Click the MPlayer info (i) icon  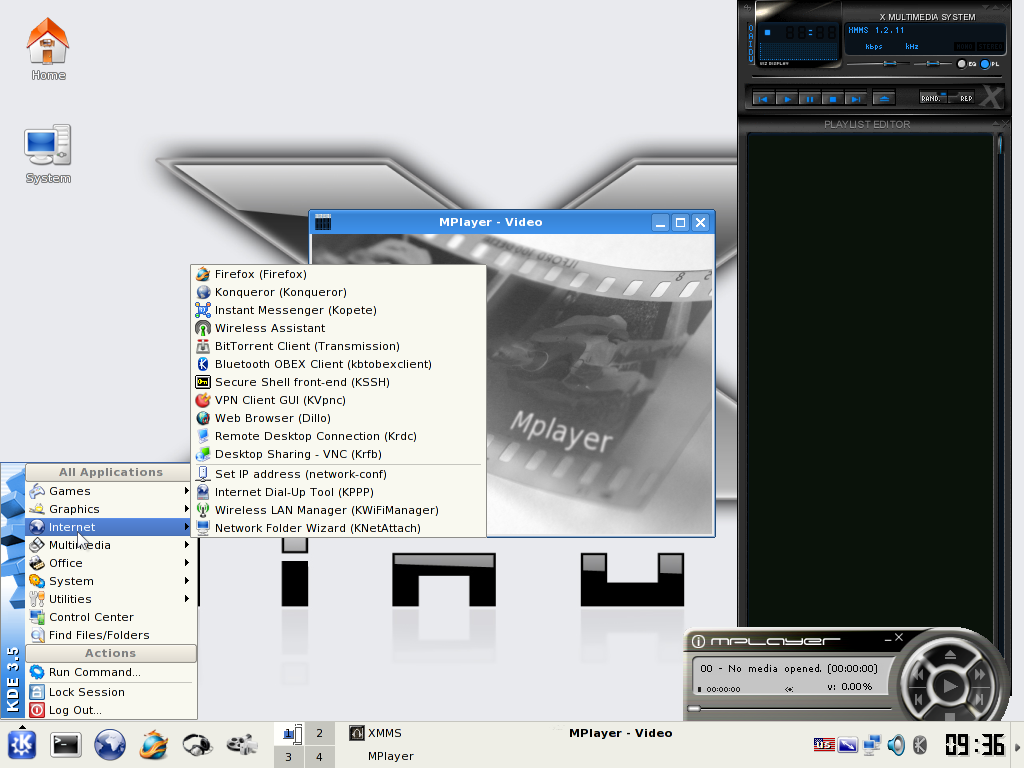tap(698, 641)
